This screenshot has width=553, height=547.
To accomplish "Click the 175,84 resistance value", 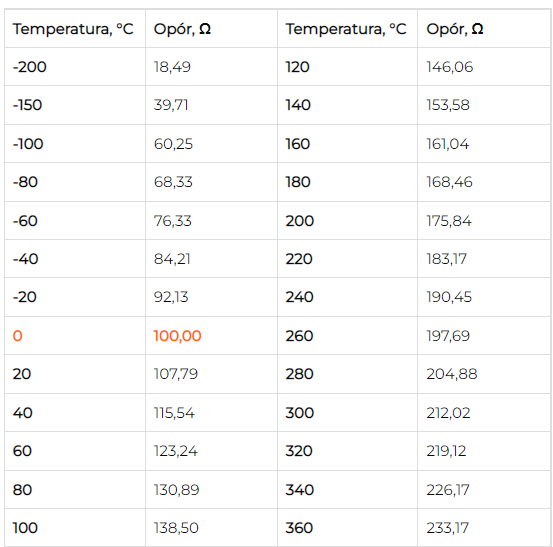I will point(449,221).
